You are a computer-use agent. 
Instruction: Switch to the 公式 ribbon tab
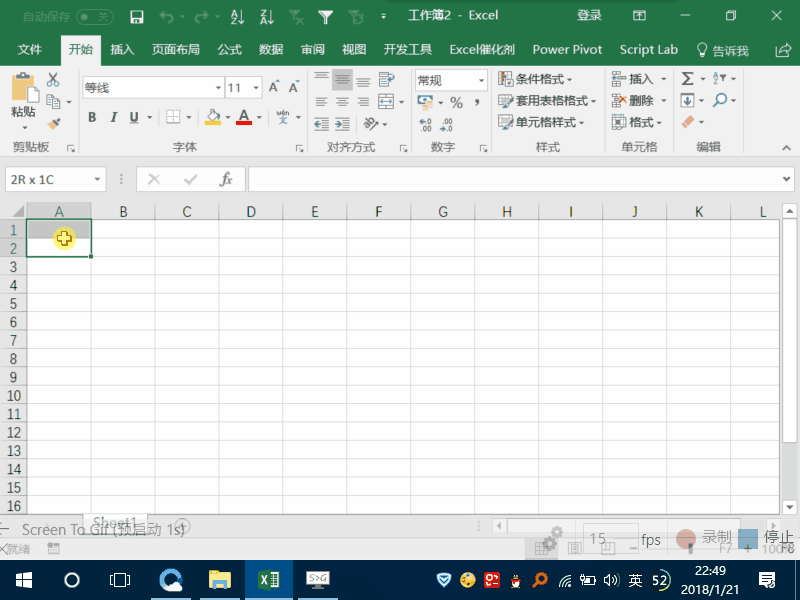click(x=230, y=49)
